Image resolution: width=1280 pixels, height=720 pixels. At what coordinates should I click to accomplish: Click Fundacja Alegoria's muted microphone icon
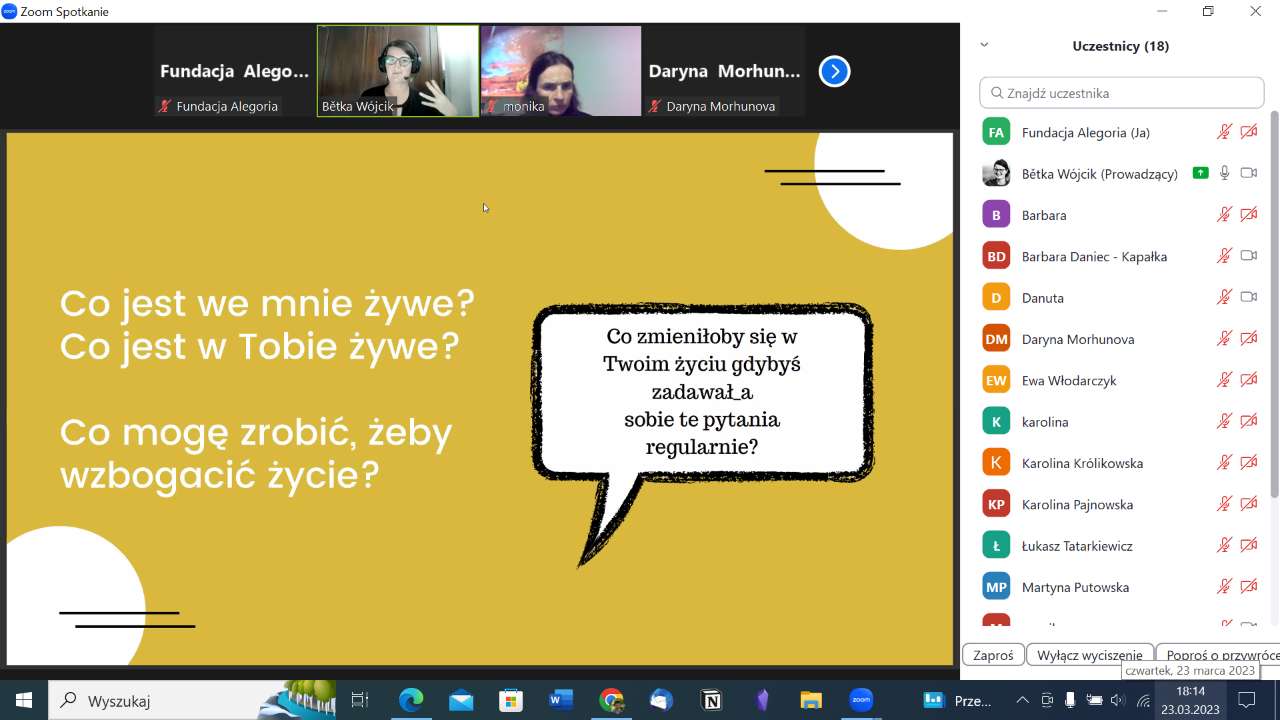click(x=1224, y=132)
